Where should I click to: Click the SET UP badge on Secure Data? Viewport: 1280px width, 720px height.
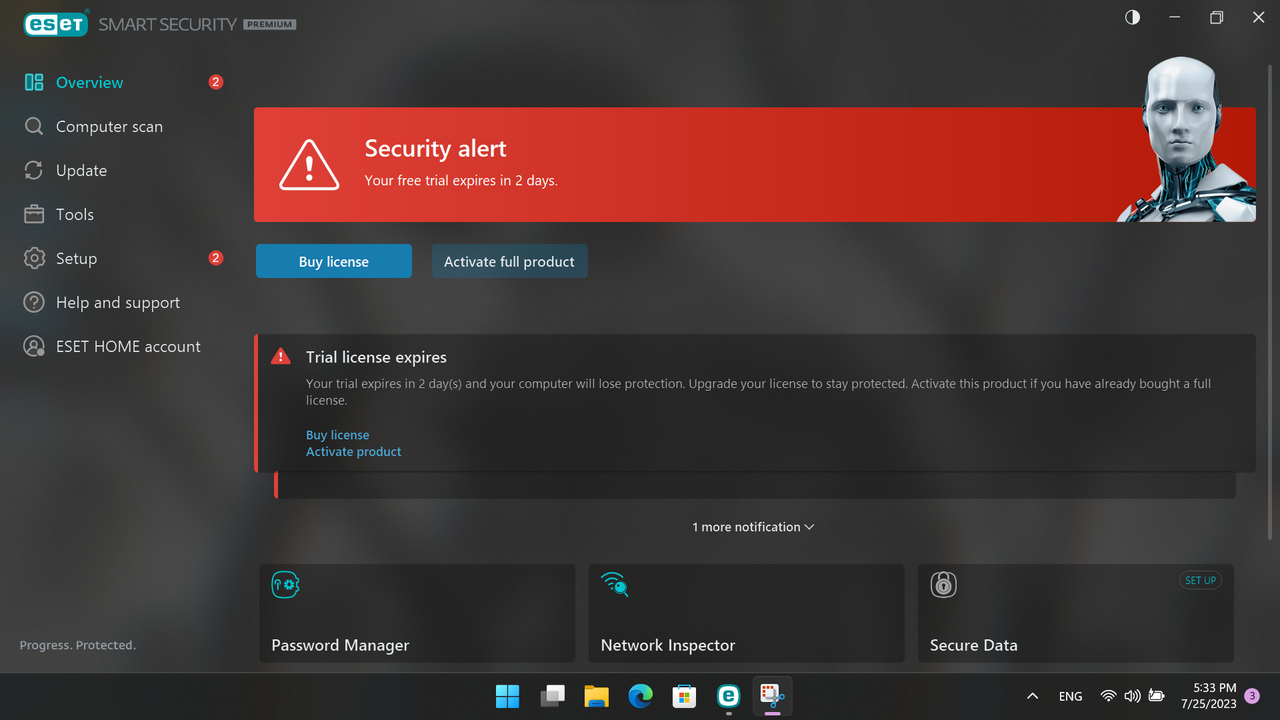click(x=1200, y=580)
